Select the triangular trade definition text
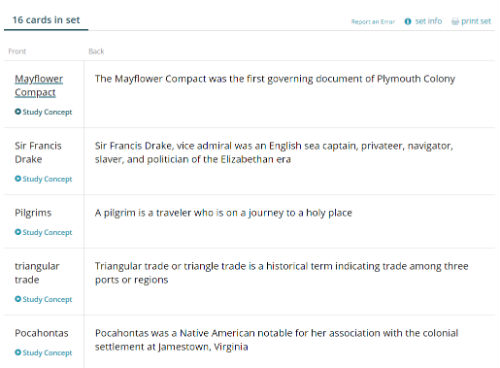The width and height of the screenshot is (500, 368). click(x=282, y=273)
